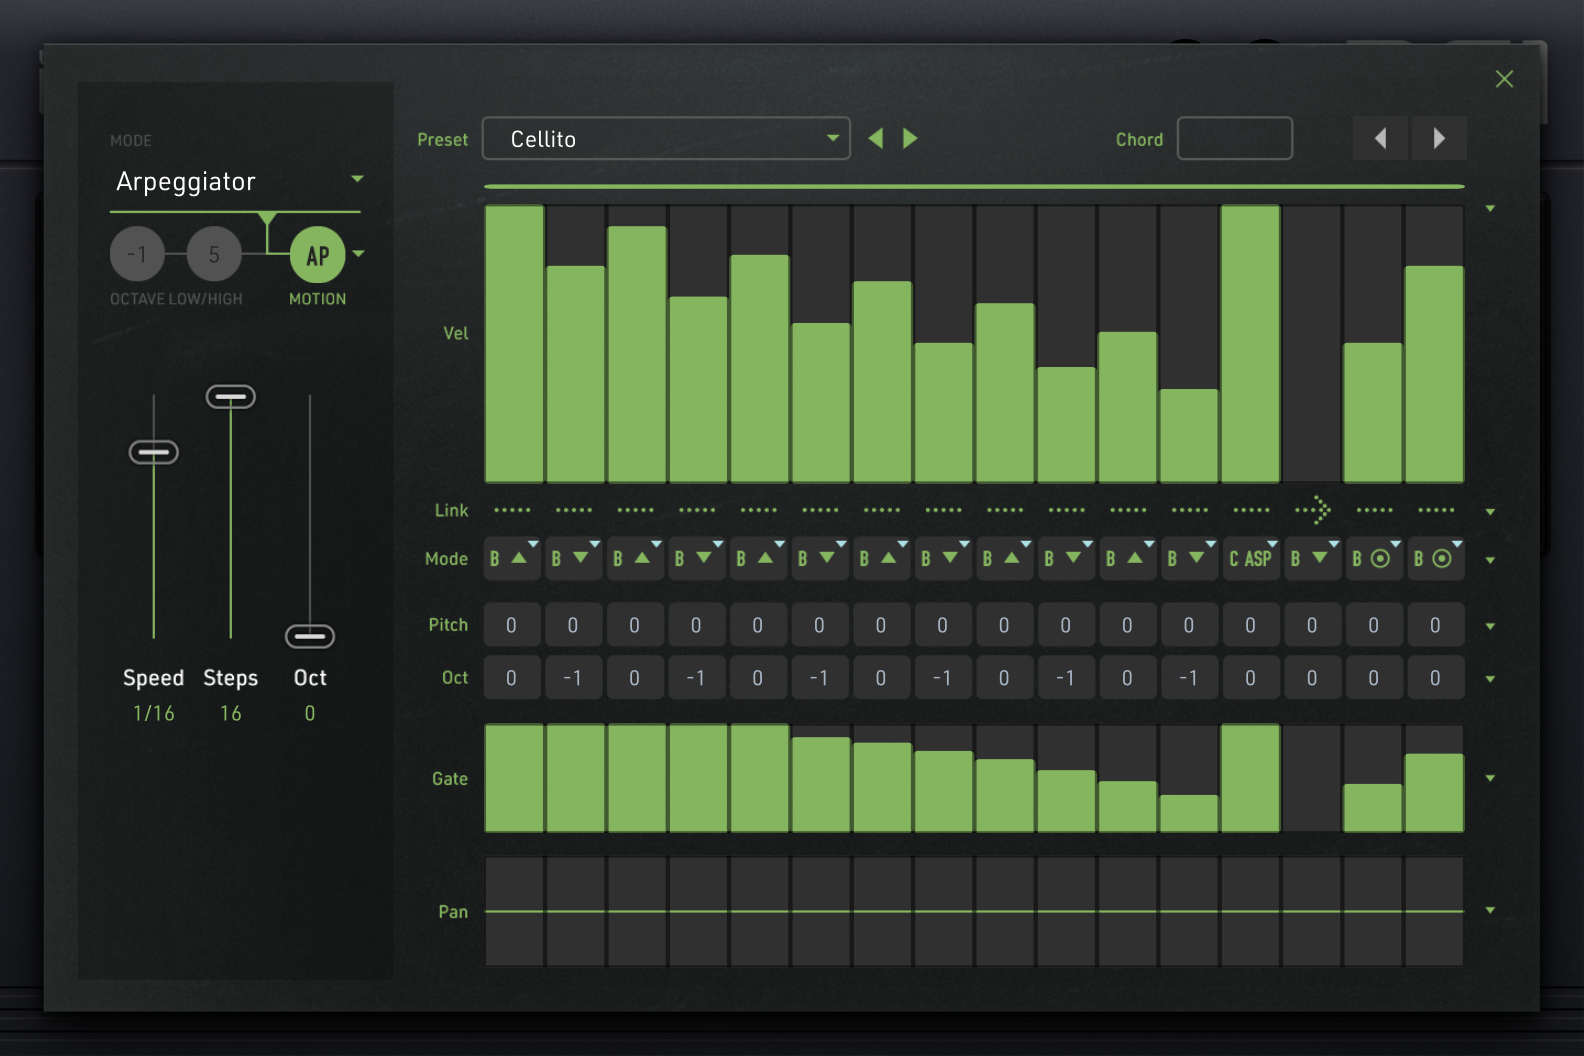Click the step 14 link arrow icon
Viewport: 1584px width, 1056px height.
[1312, 510]
